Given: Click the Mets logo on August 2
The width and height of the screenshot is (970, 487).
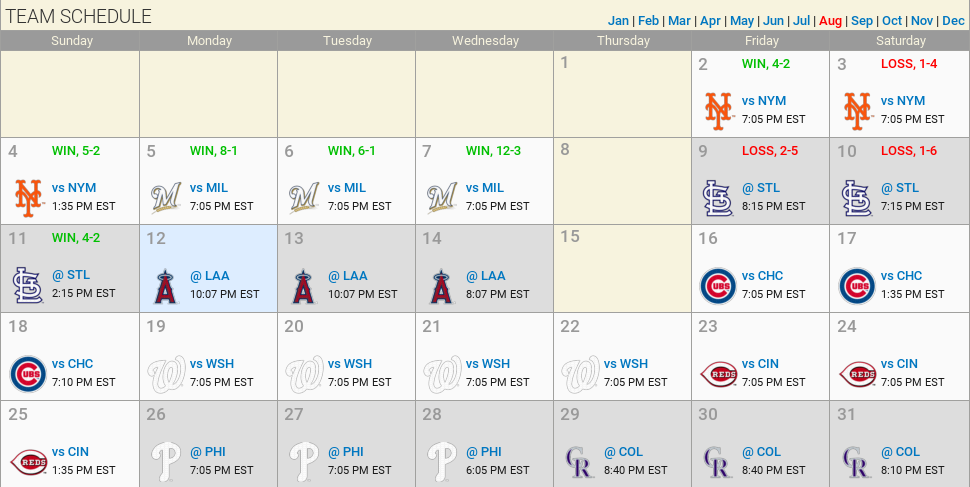Looking at the screenshot, I should click(x=717, y=110).
